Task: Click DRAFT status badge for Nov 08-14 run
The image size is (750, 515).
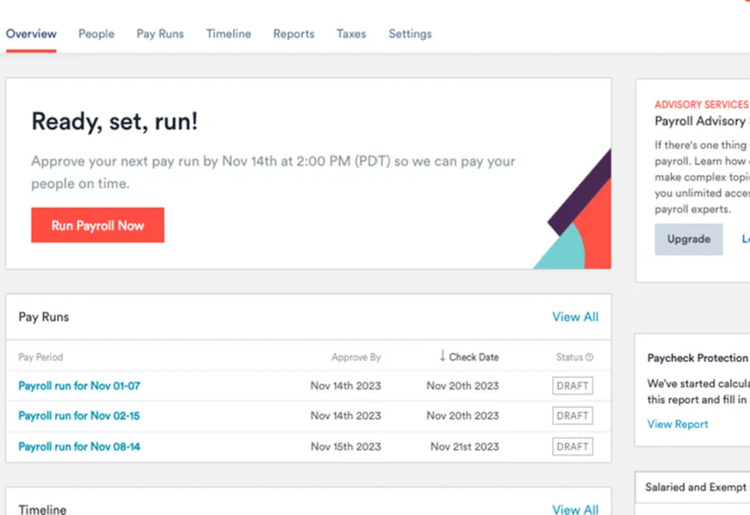Action: (x=572, y=447)
